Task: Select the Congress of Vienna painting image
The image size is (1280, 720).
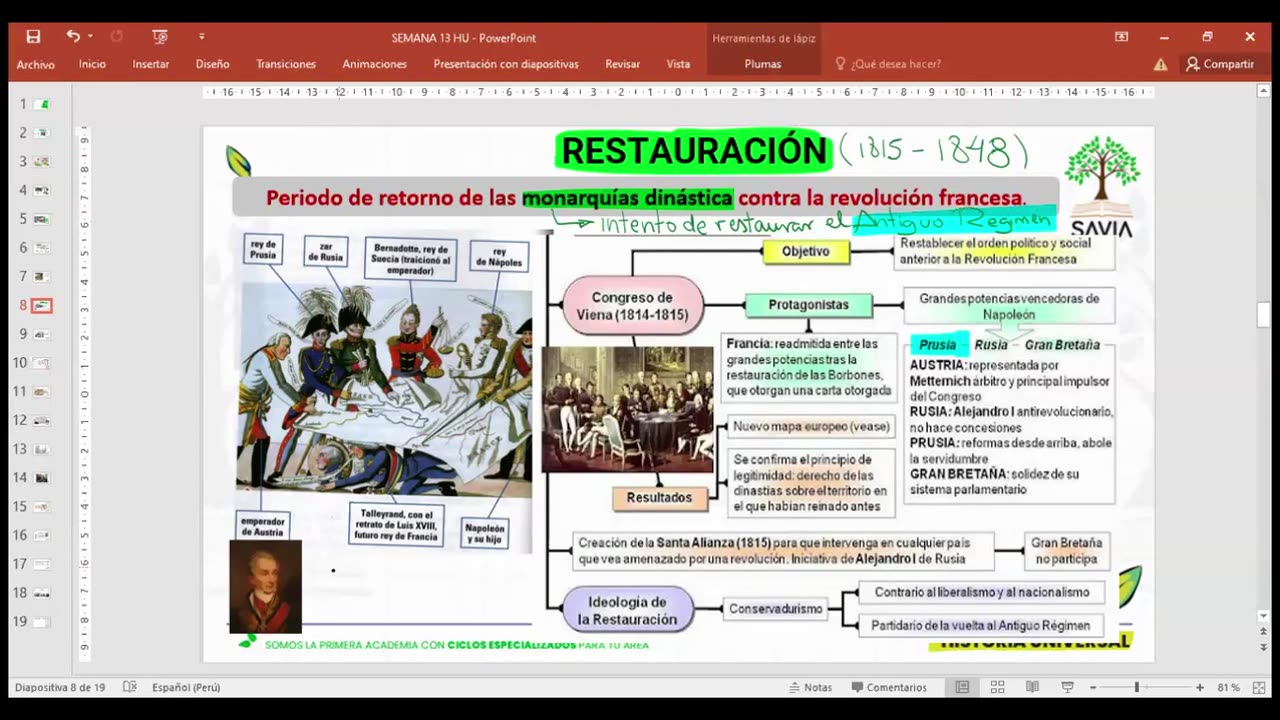Action: tap(627, 409)
